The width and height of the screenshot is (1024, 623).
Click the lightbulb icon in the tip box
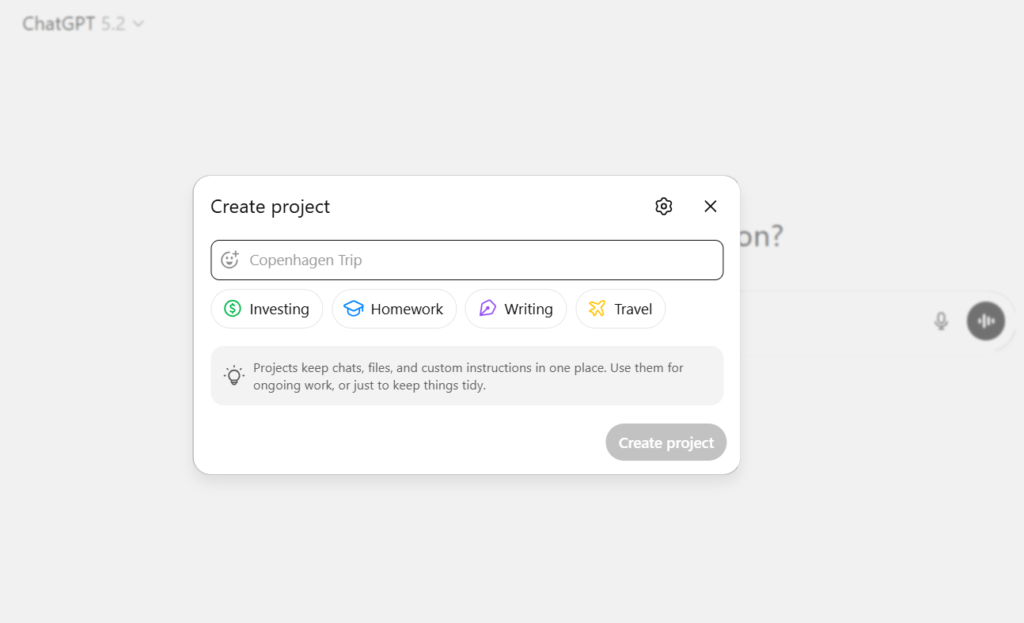click(x=234, y=375)
